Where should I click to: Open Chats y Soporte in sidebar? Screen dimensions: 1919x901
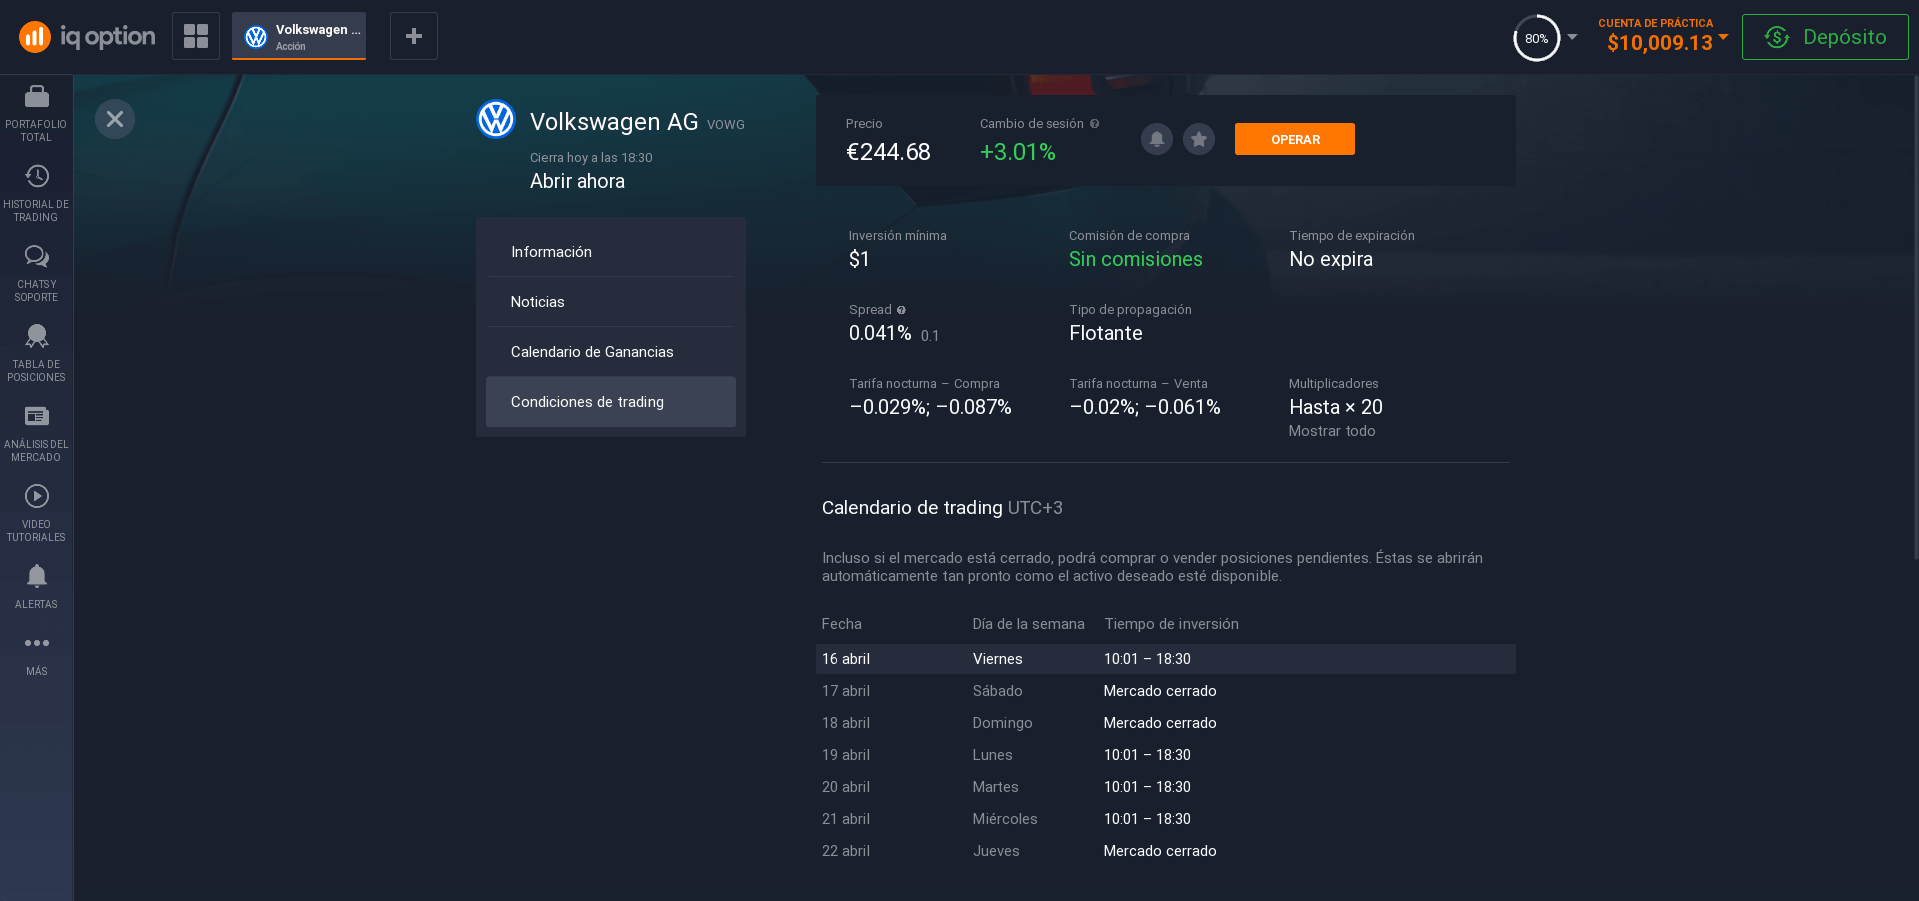pyautogui.click(x=36, y=274)
